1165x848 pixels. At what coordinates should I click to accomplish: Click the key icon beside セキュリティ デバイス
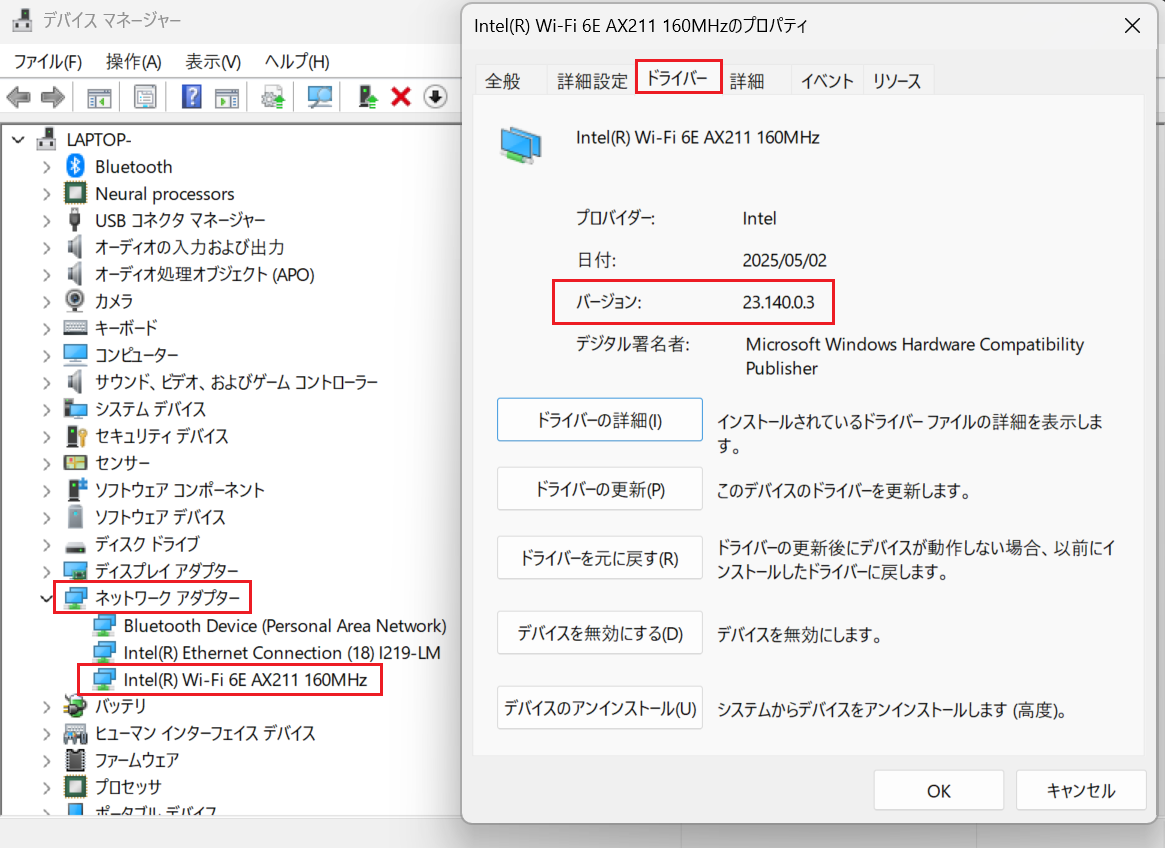[76, 436]
